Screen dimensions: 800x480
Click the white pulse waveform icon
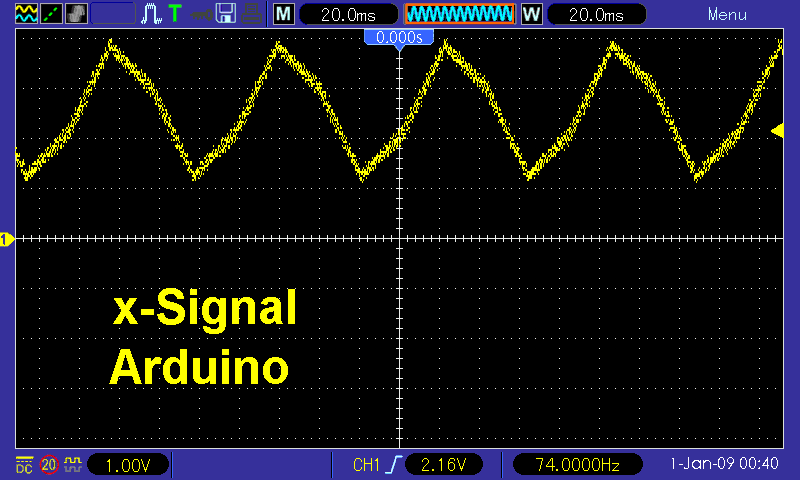[x=152, y=14]
